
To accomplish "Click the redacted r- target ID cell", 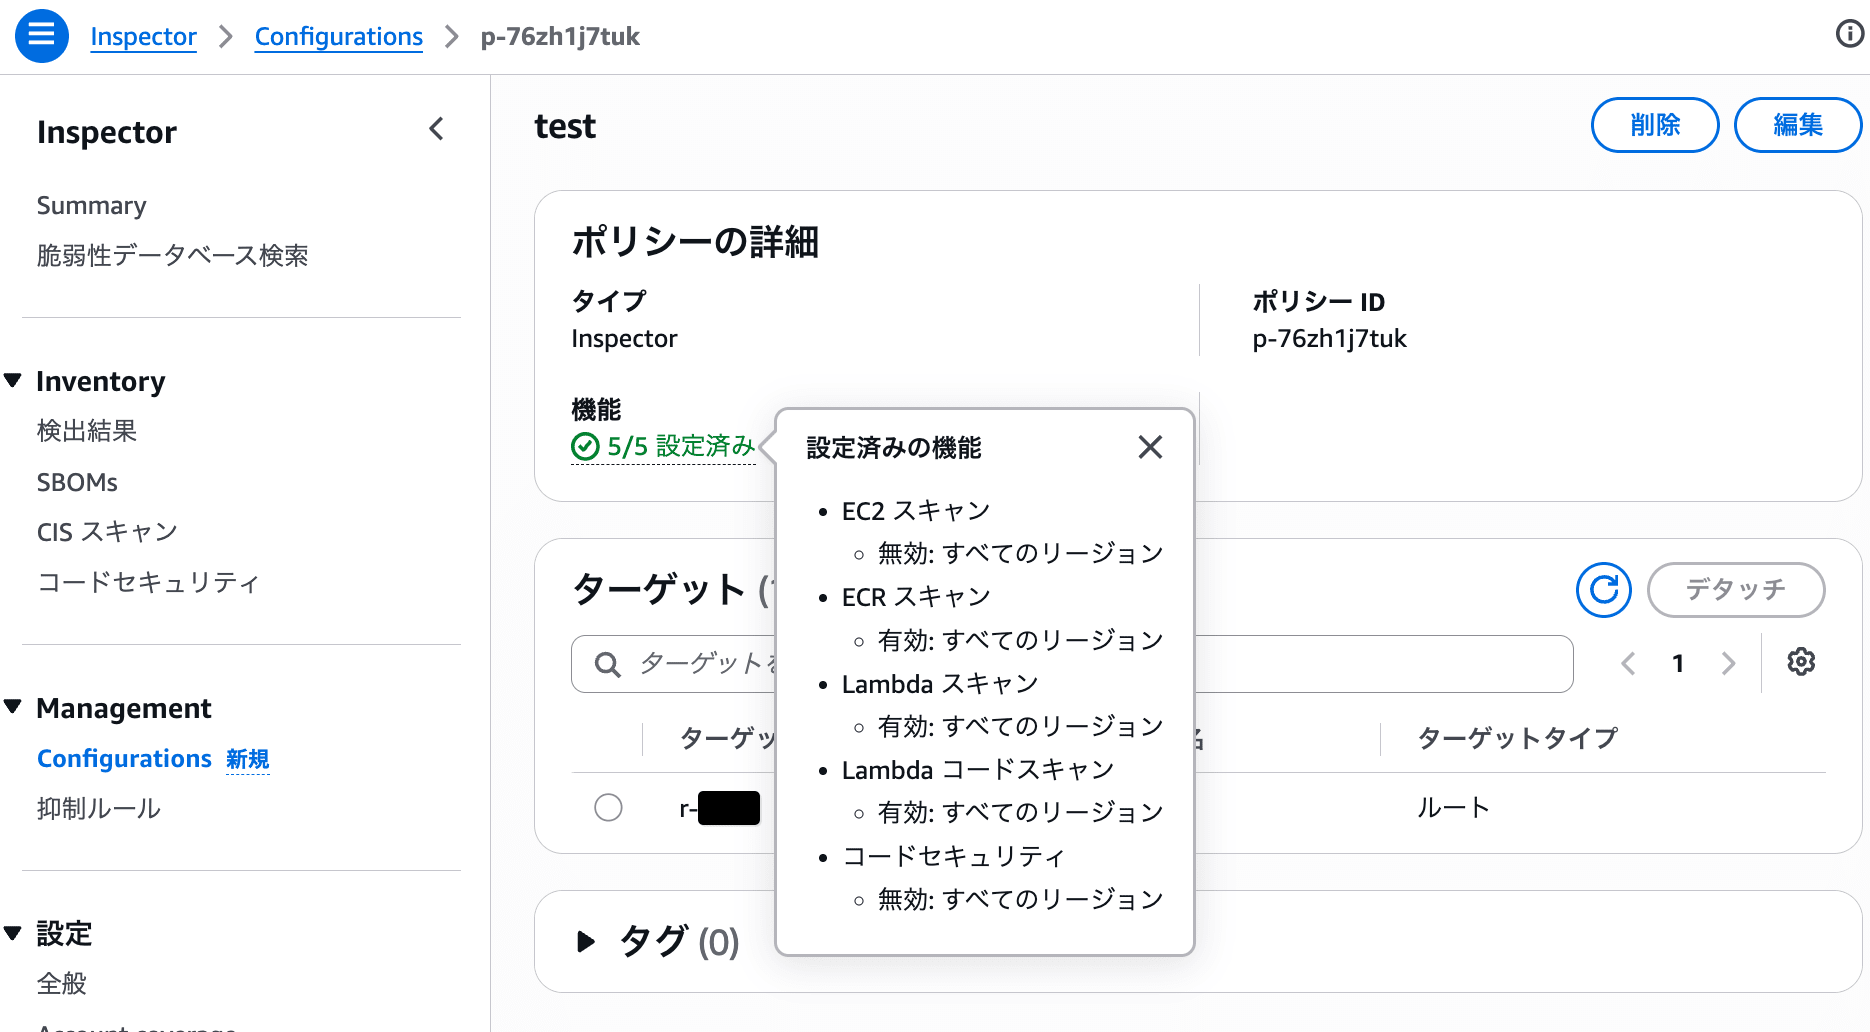I will (720, 808).
